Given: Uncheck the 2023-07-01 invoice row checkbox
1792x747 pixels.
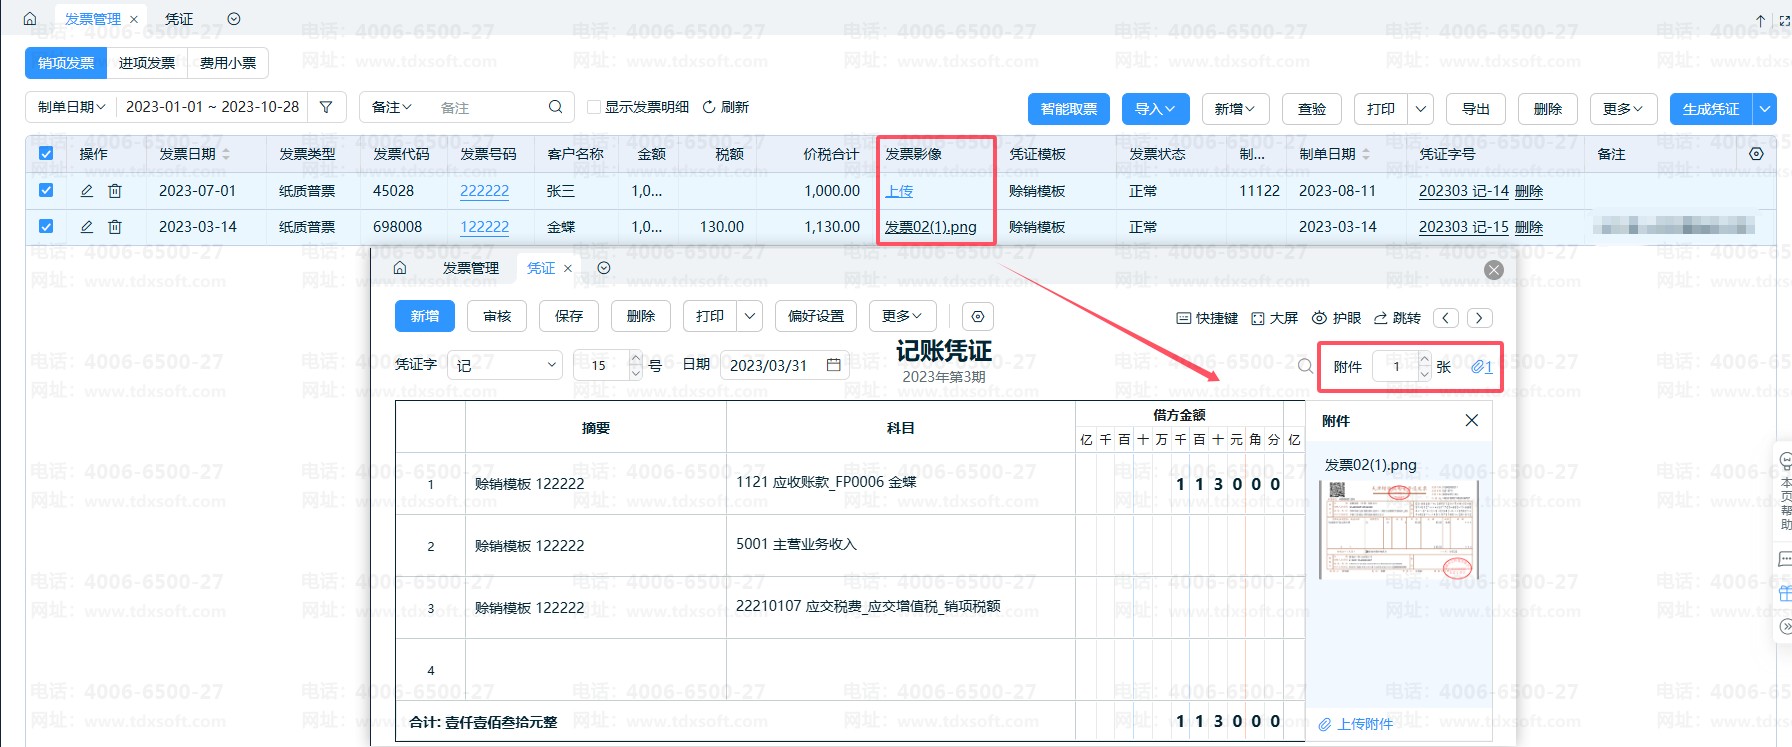Looking at the screenshot, I should [x=46, y=190].
